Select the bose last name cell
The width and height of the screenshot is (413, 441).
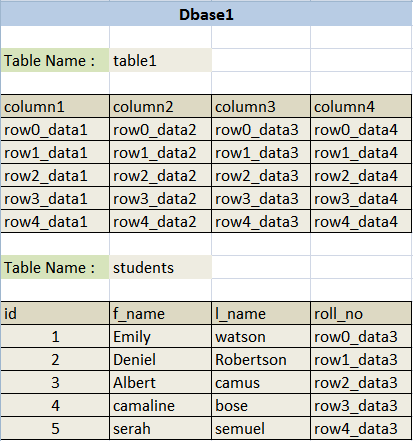tap(261, 405)
